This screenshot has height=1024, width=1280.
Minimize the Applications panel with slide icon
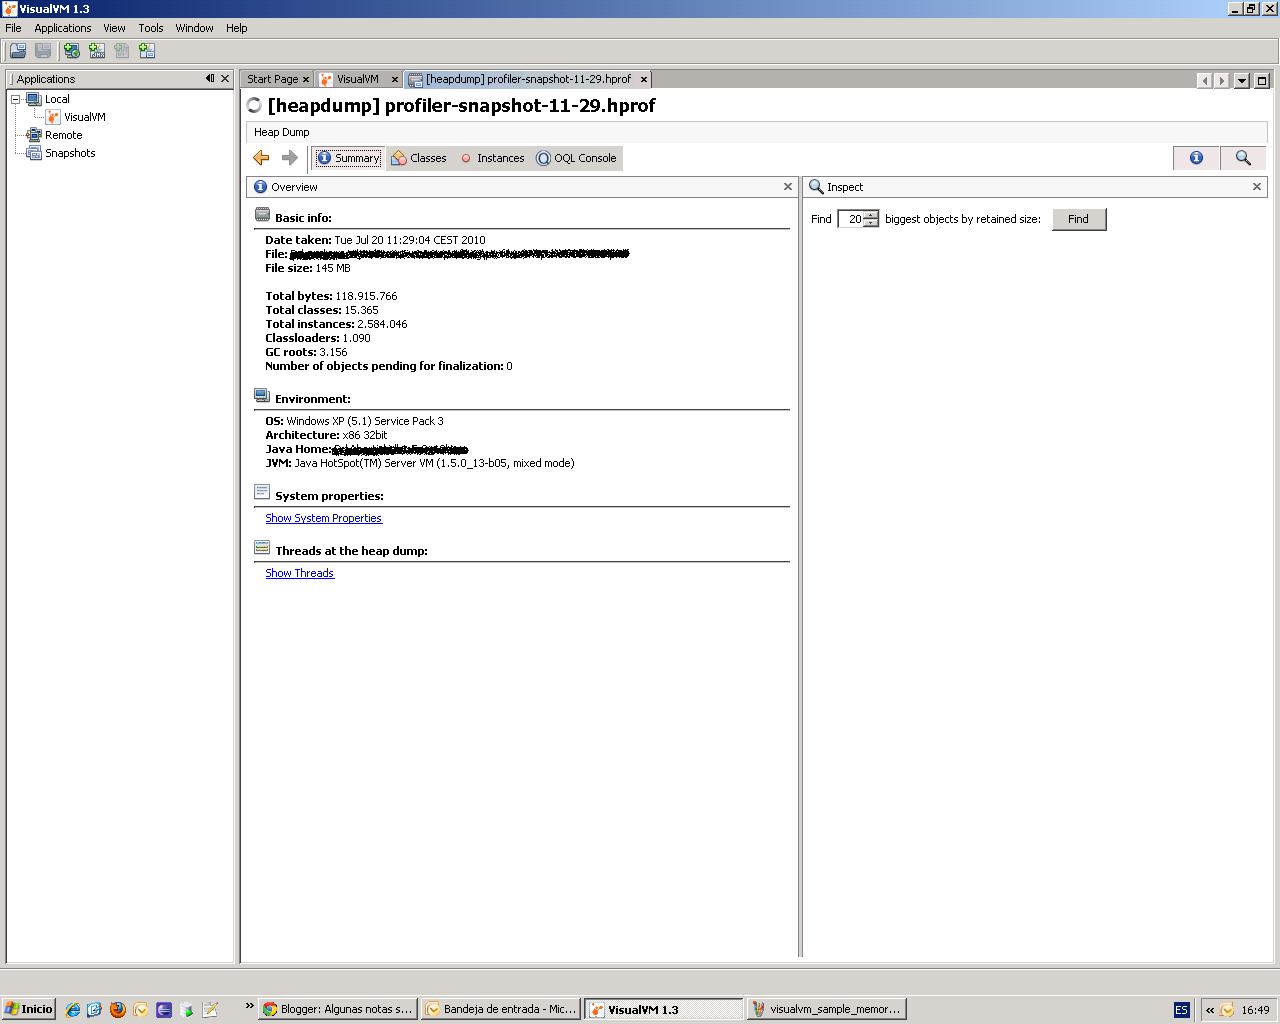[x=210, y=78]
